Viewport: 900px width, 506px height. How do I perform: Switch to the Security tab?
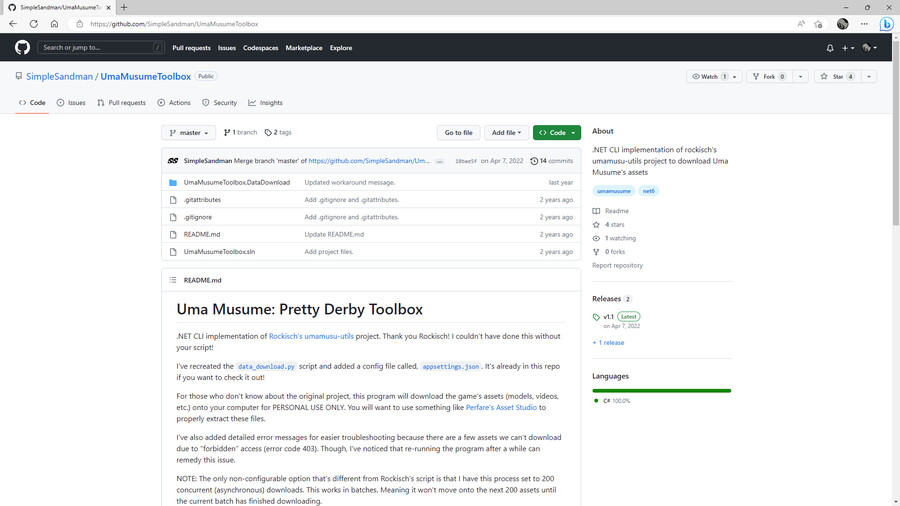pos(219,103)
